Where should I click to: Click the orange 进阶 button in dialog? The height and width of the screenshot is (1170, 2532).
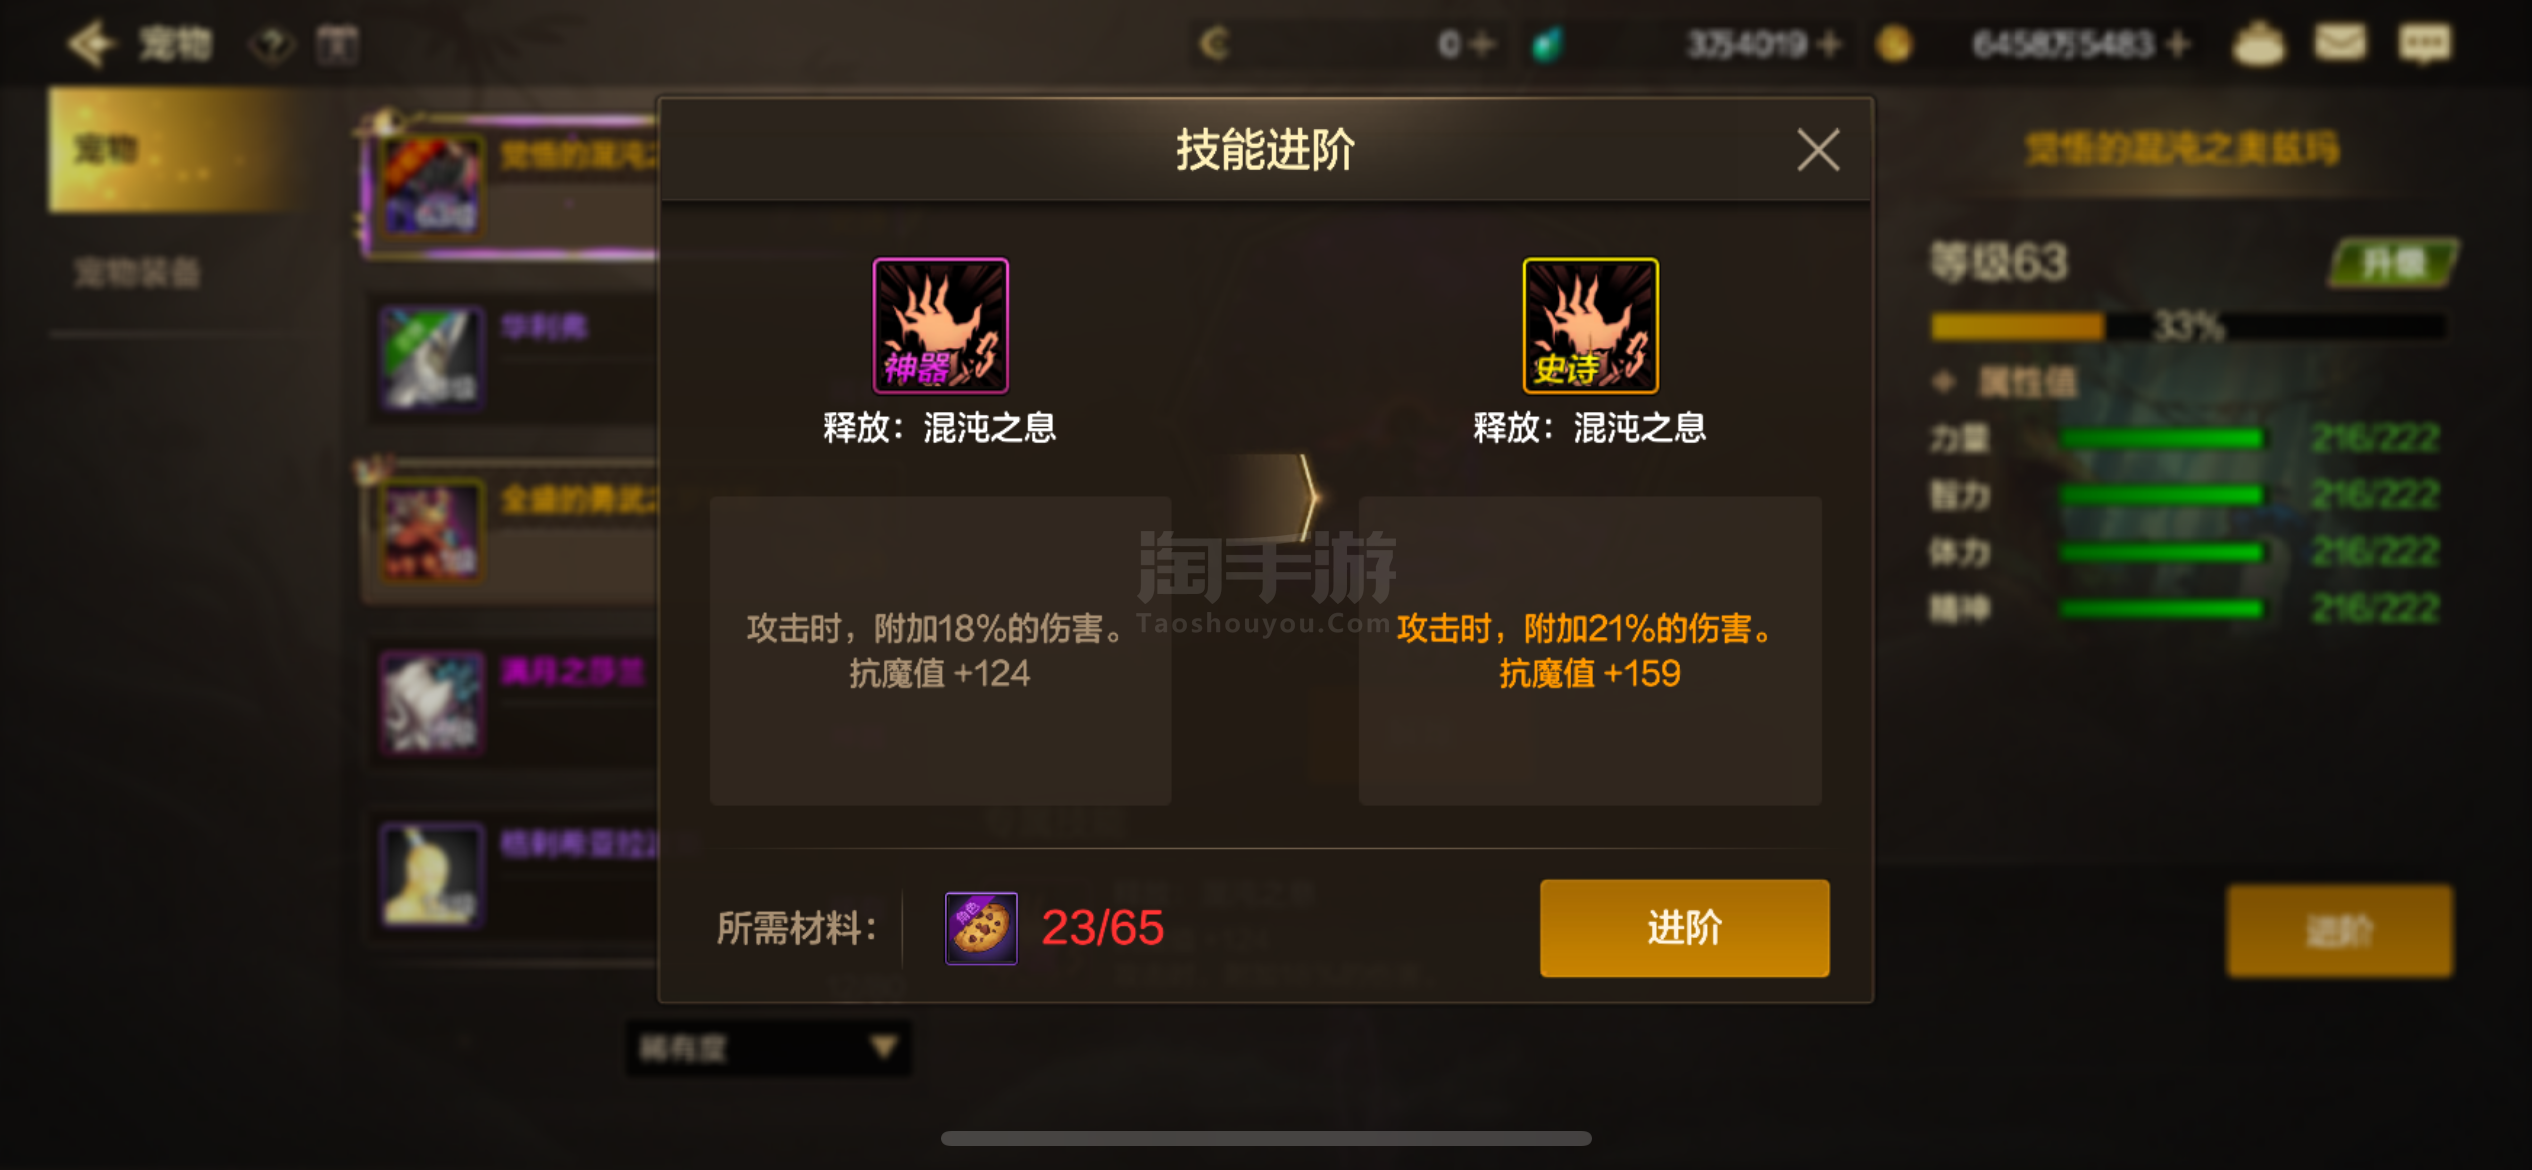[x=1684, y=928]
